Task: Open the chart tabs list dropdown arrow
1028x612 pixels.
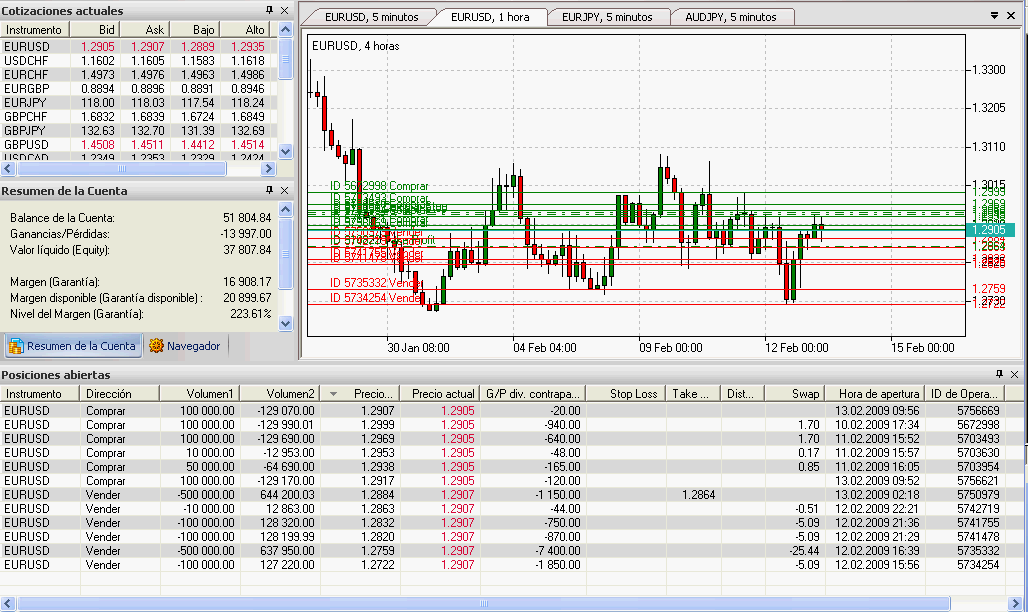Action: pyautogui.click(x=995, y=16)
